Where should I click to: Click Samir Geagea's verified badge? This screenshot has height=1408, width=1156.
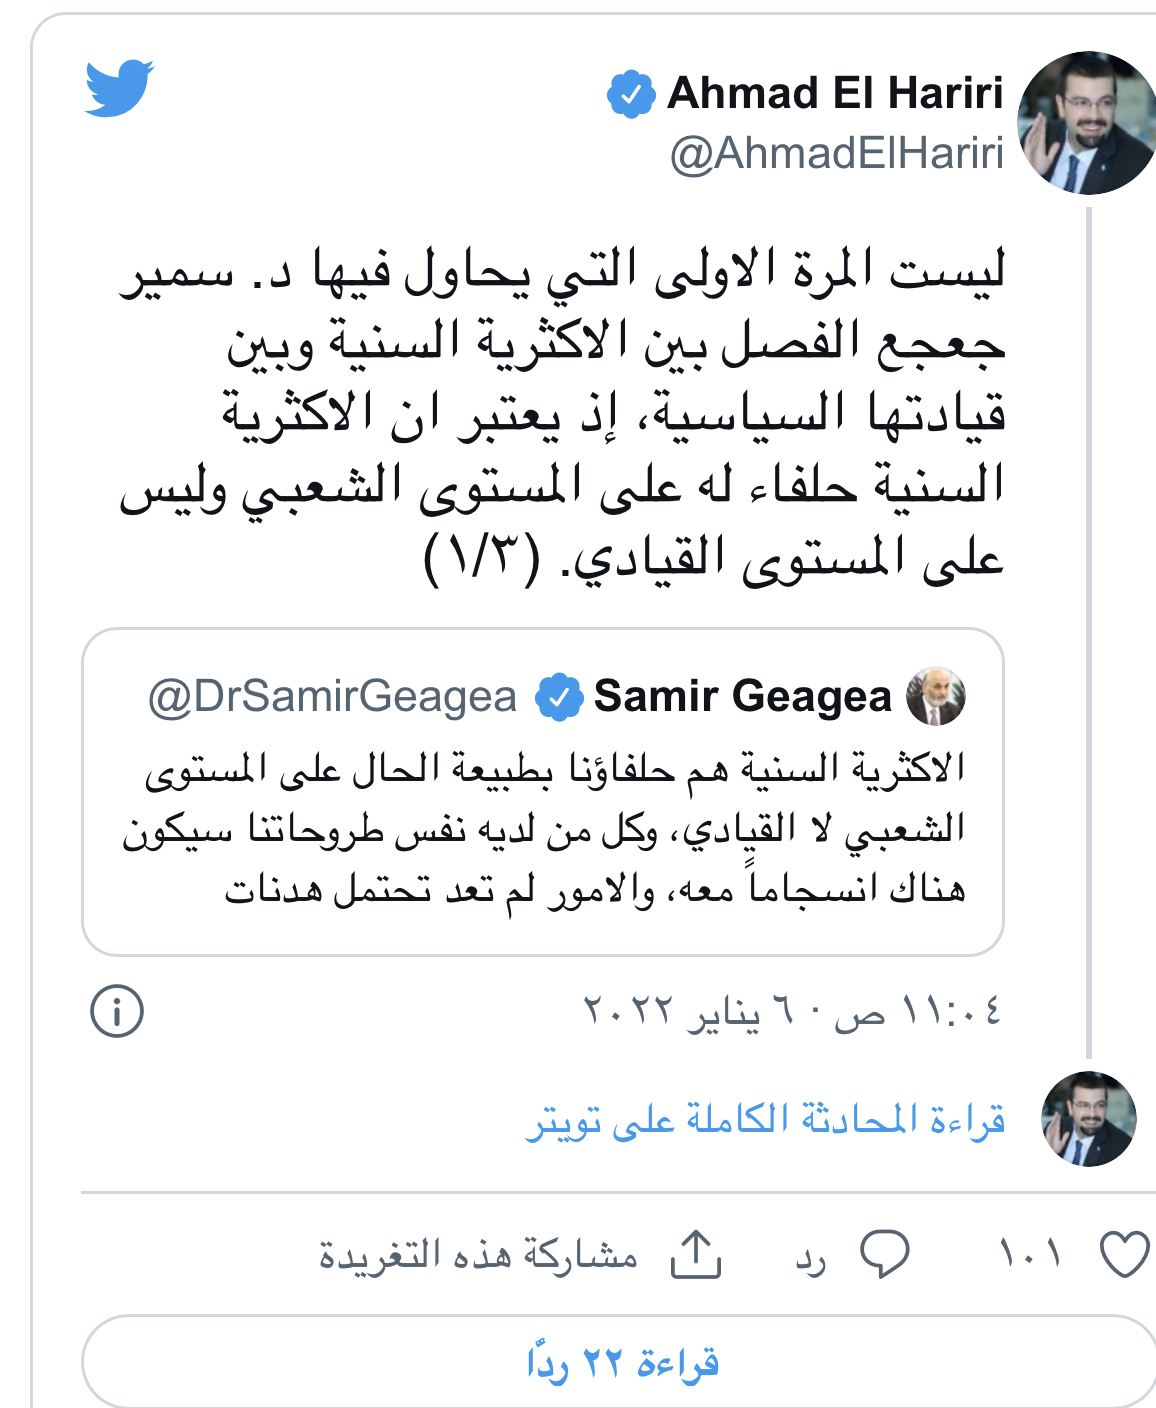pos(558,697)
